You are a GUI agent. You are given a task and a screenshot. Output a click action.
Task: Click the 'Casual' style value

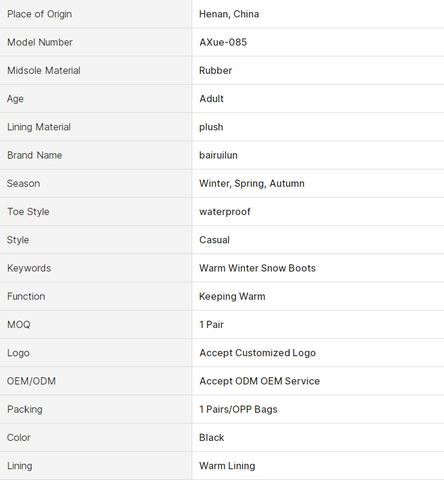214,240
